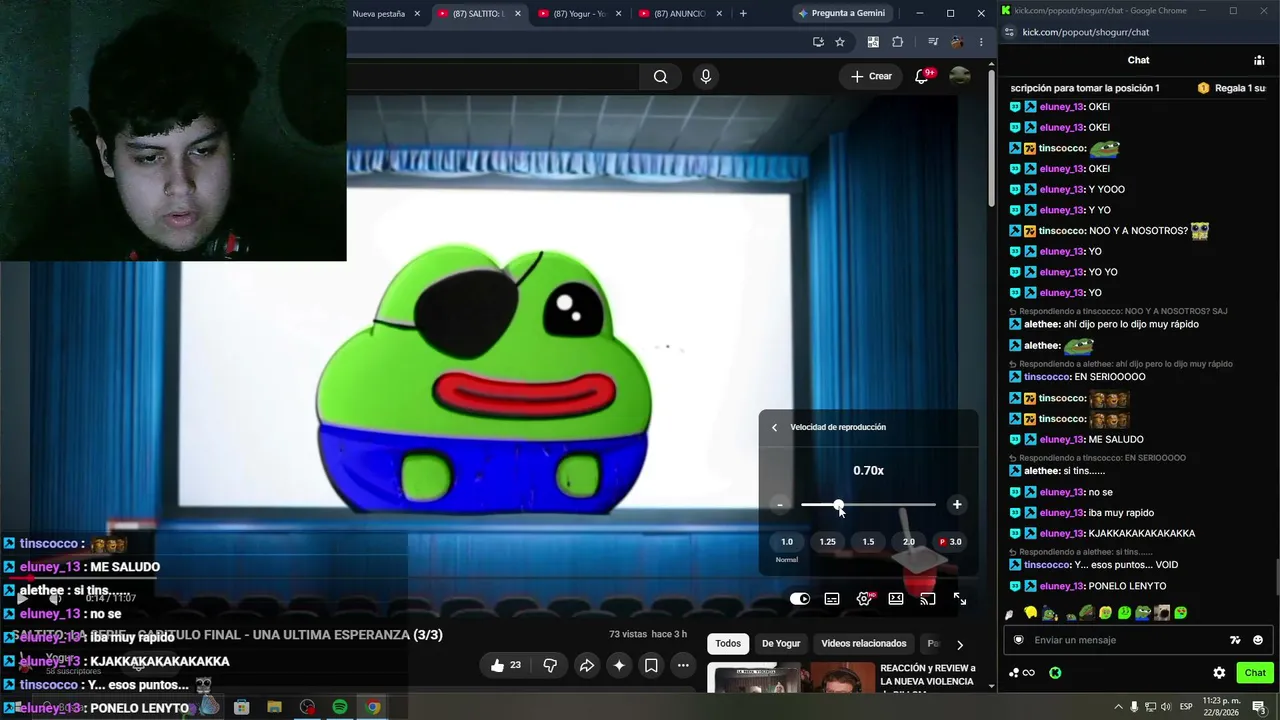Open the channel points icon in Kick chat
This screenshot has width=1280, height=720.
tap(1021, 673)
